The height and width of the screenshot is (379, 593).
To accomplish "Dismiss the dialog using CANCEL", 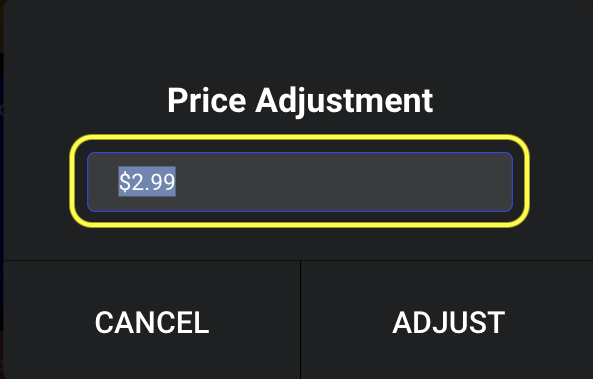I will tap(152, 322).
